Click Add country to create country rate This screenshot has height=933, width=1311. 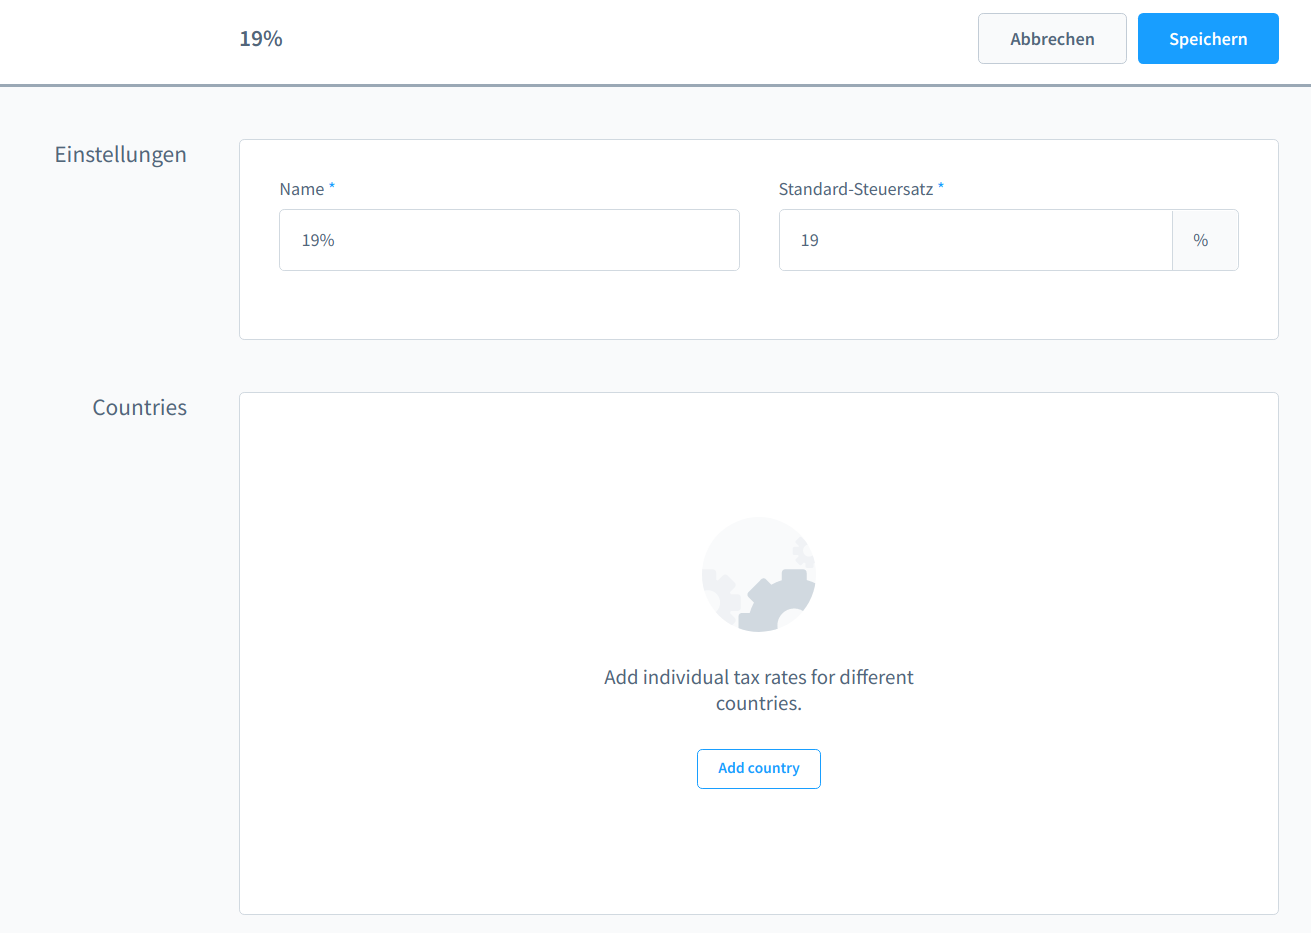tap(758, 768)
